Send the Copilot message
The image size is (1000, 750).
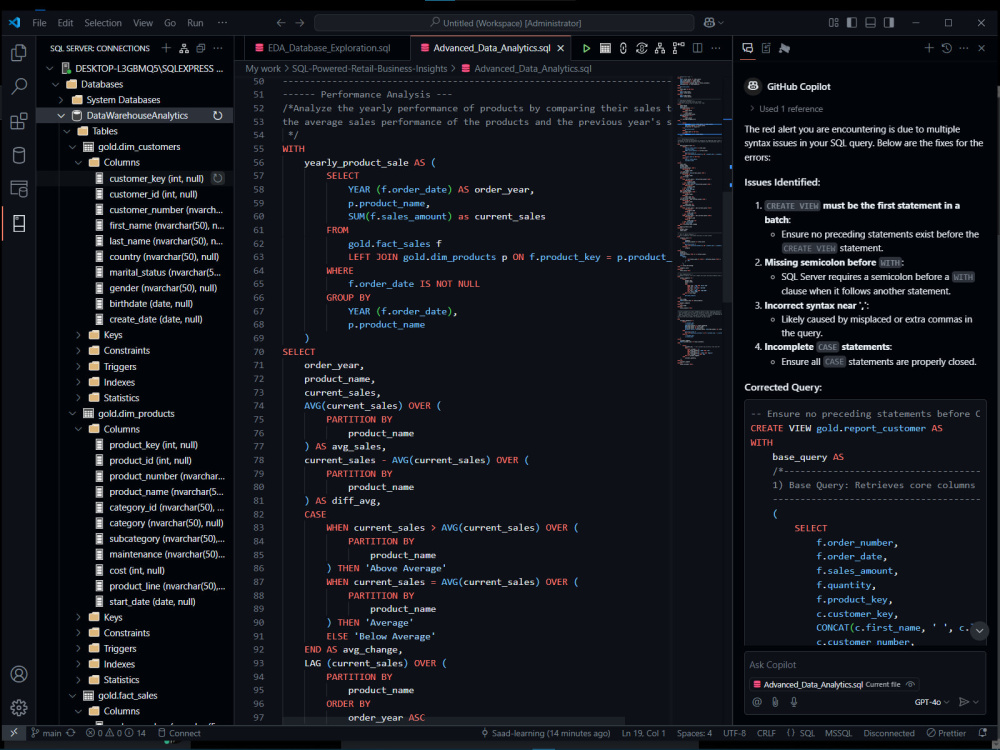tap(964, 702)
